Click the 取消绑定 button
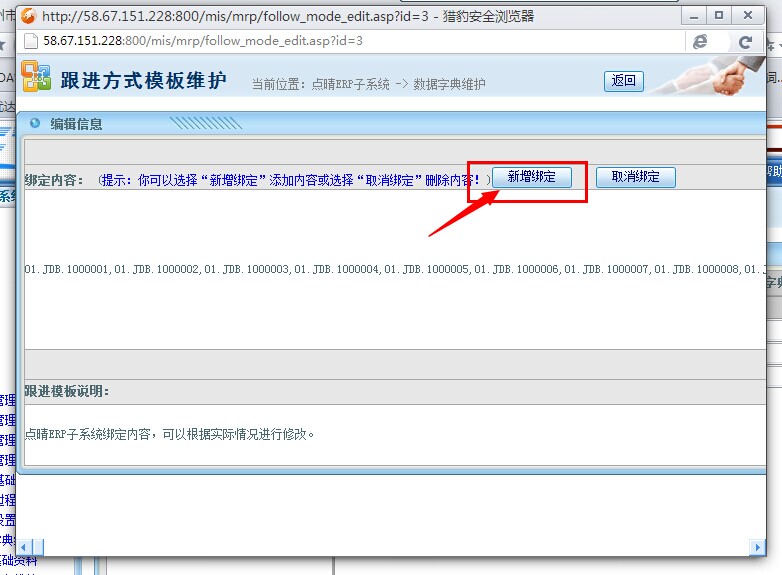782x575 pixels. pyautogui.click(x=635, y=177)
